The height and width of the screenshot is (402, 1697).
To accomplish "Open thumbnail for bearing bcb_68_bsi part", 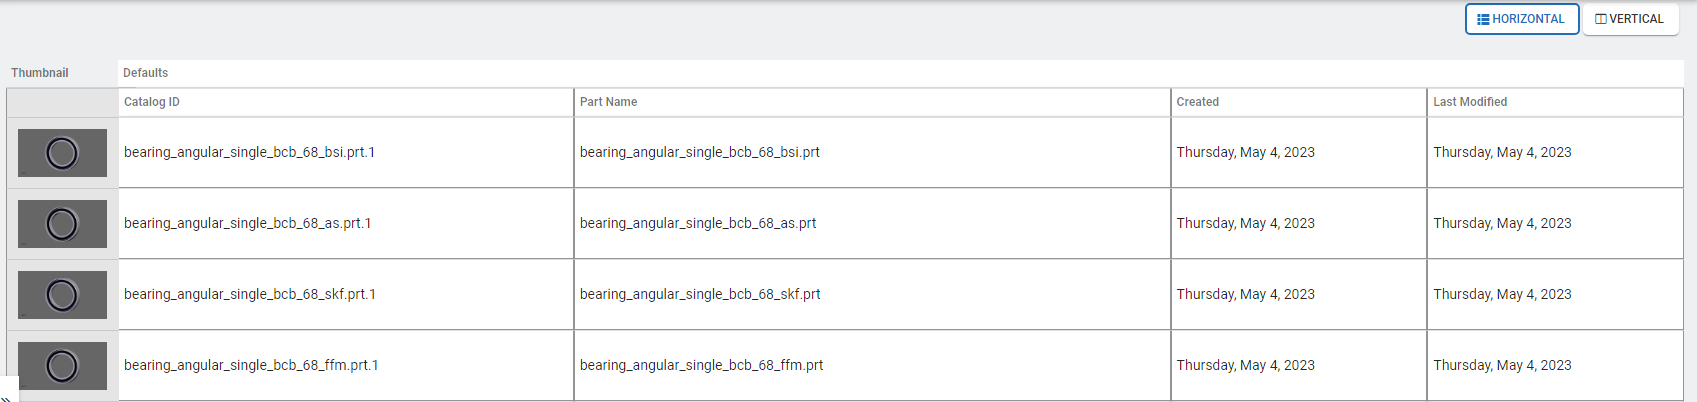I will coord(62,153).
